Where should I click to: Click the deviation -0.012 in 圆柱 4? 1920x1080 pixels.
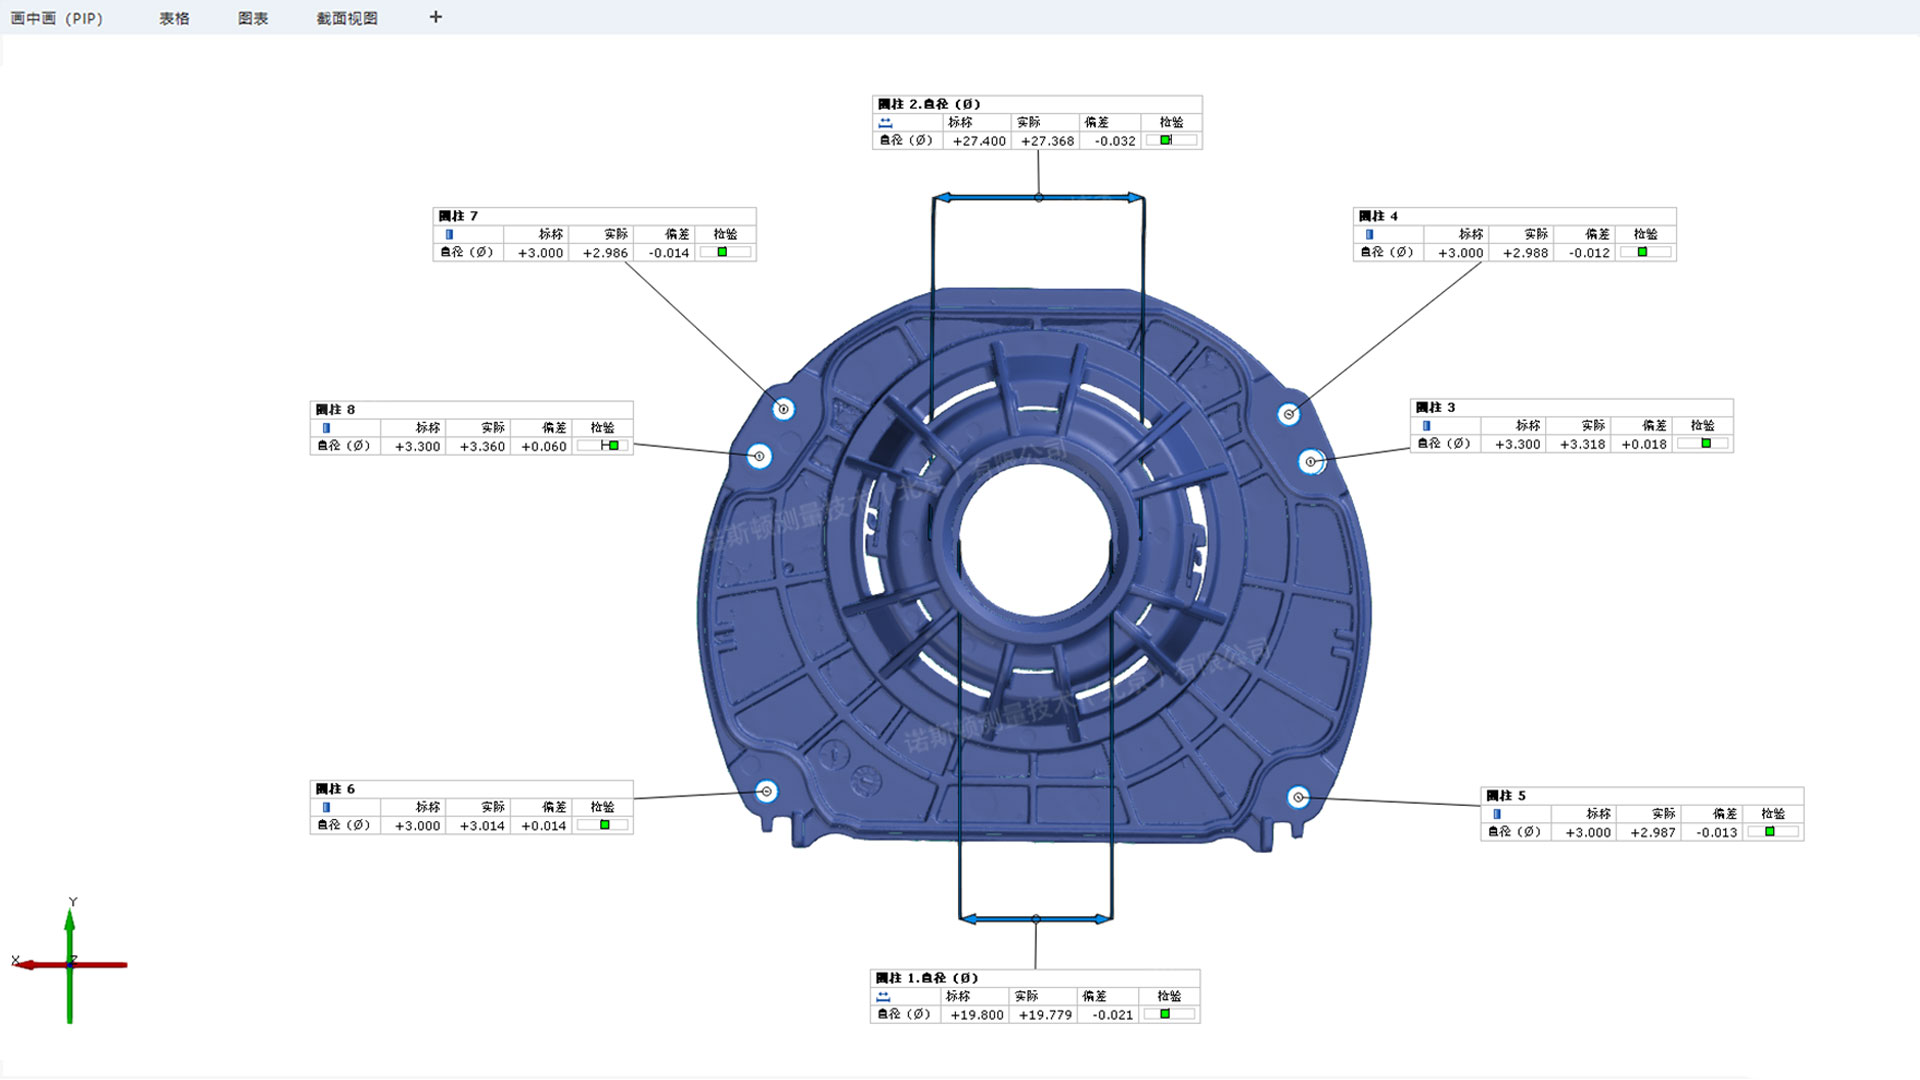pyautogui.click(x=1589, y=253)
